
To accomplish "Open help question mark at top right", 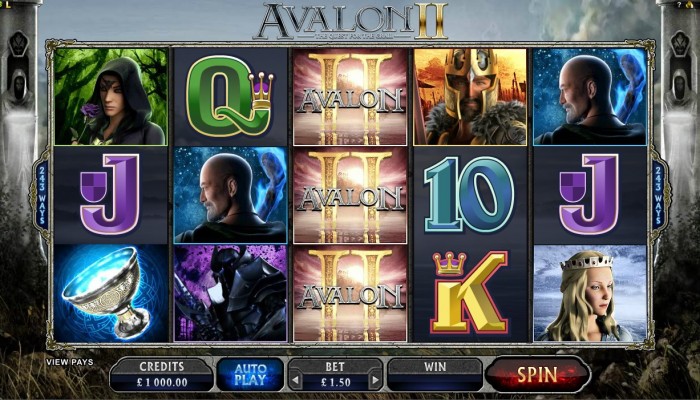I will [679, 4].
